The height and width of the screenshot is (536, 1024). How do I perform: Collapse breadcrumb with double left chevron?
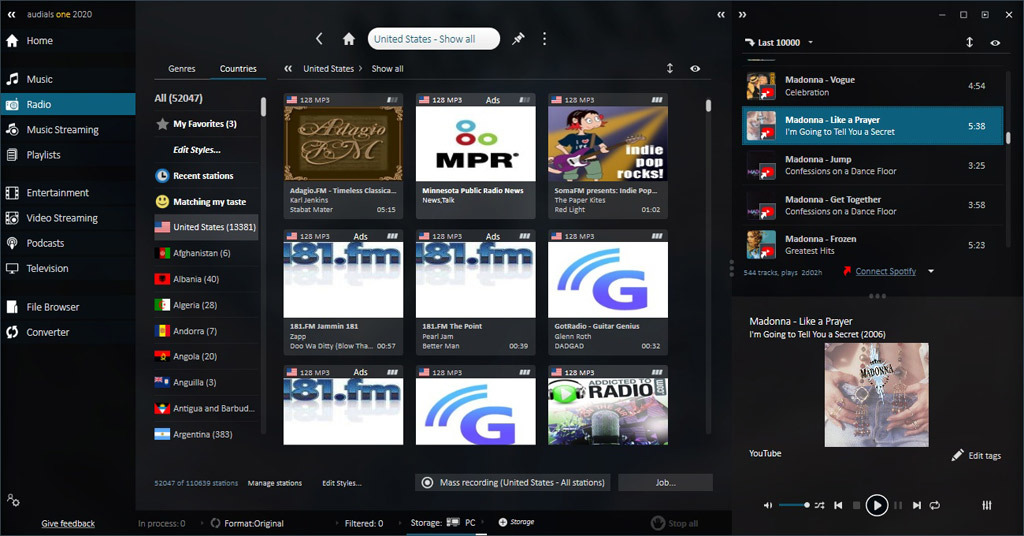[288, 69]
